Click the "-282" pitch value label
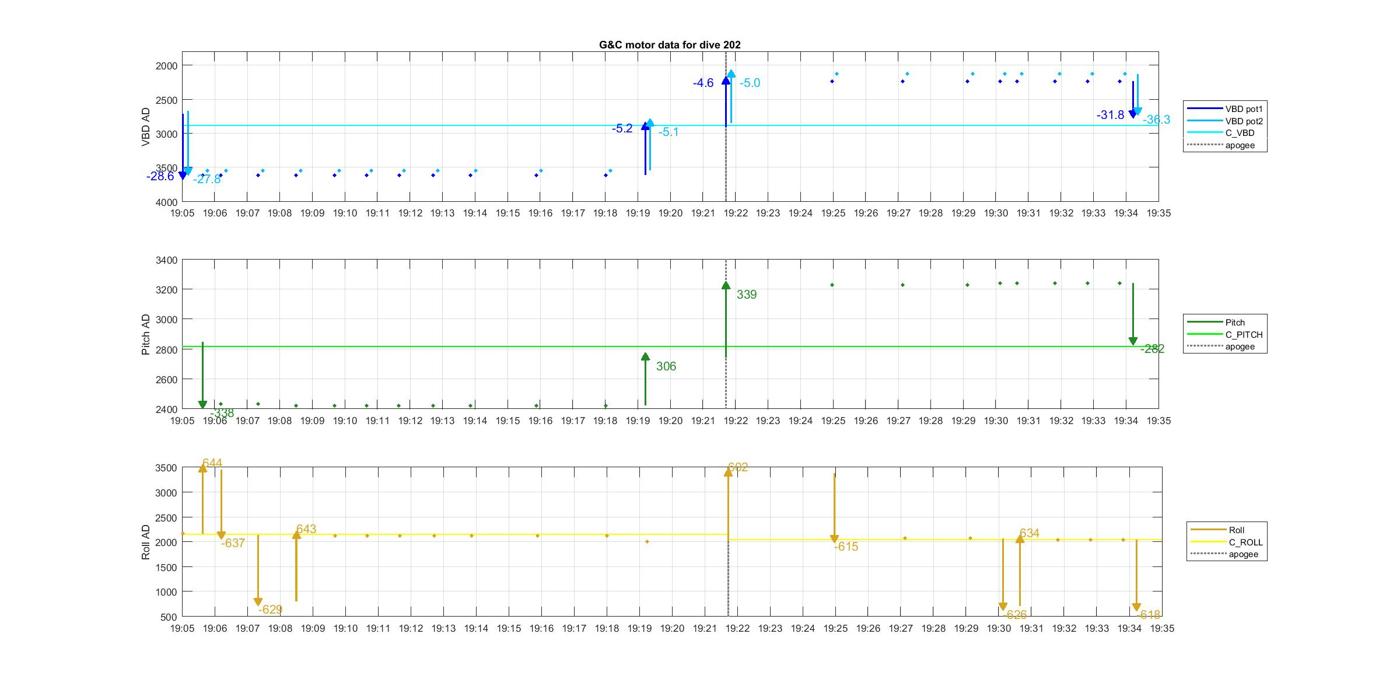The height and width of the screenshot is (693, 1400). (x=1152, y=349)
